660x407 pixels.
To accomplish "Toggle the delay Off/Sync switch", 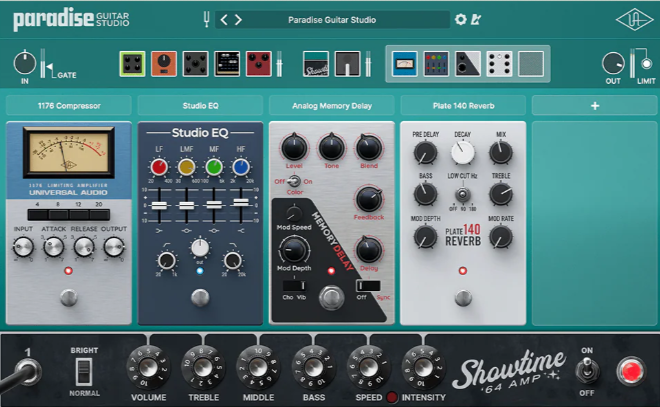I will click(368, 286).
